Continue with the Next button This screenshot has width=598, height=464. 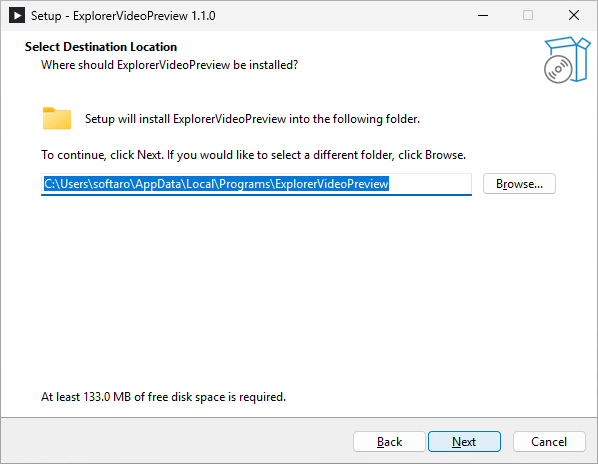pos(464,442)
